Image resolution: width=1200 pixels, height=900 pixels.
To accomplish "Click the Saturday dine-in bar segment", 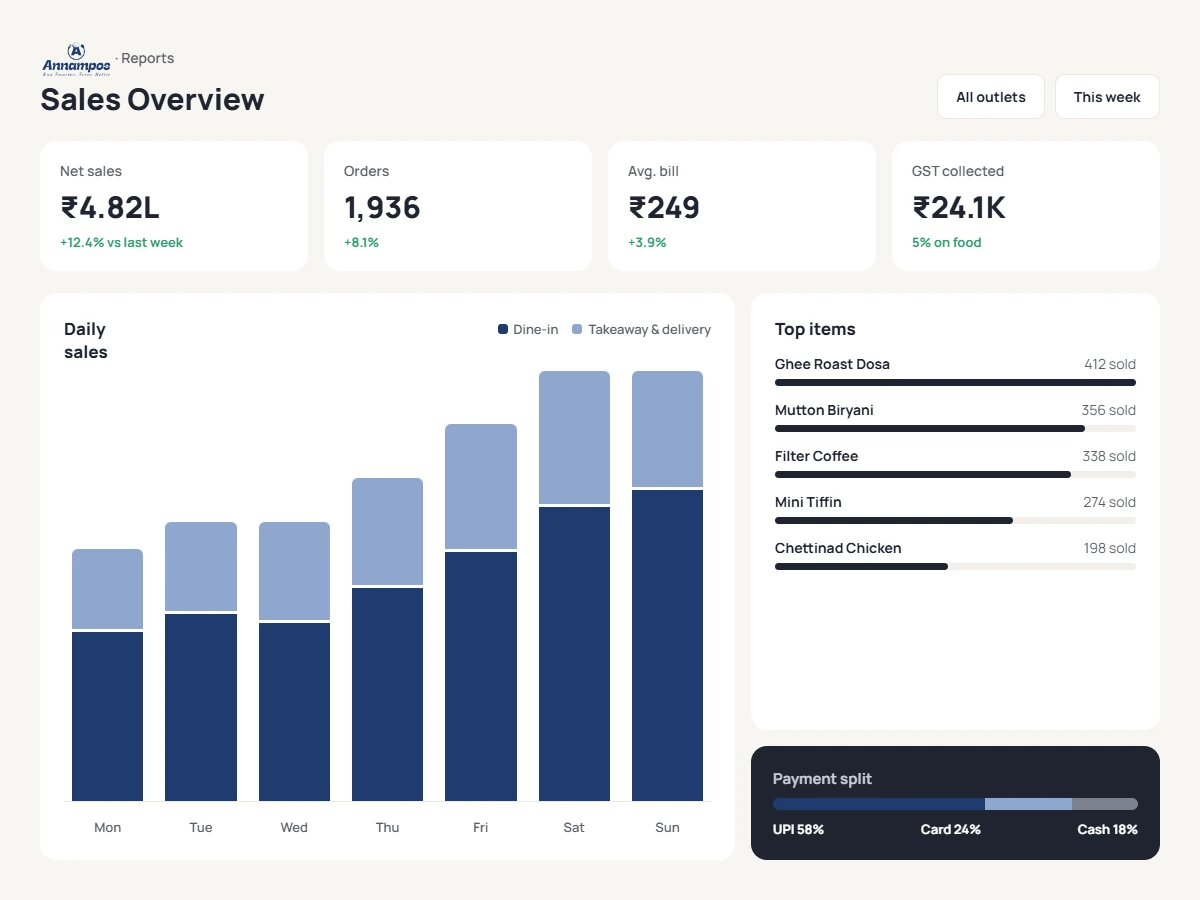I will (x=574, y=654).
